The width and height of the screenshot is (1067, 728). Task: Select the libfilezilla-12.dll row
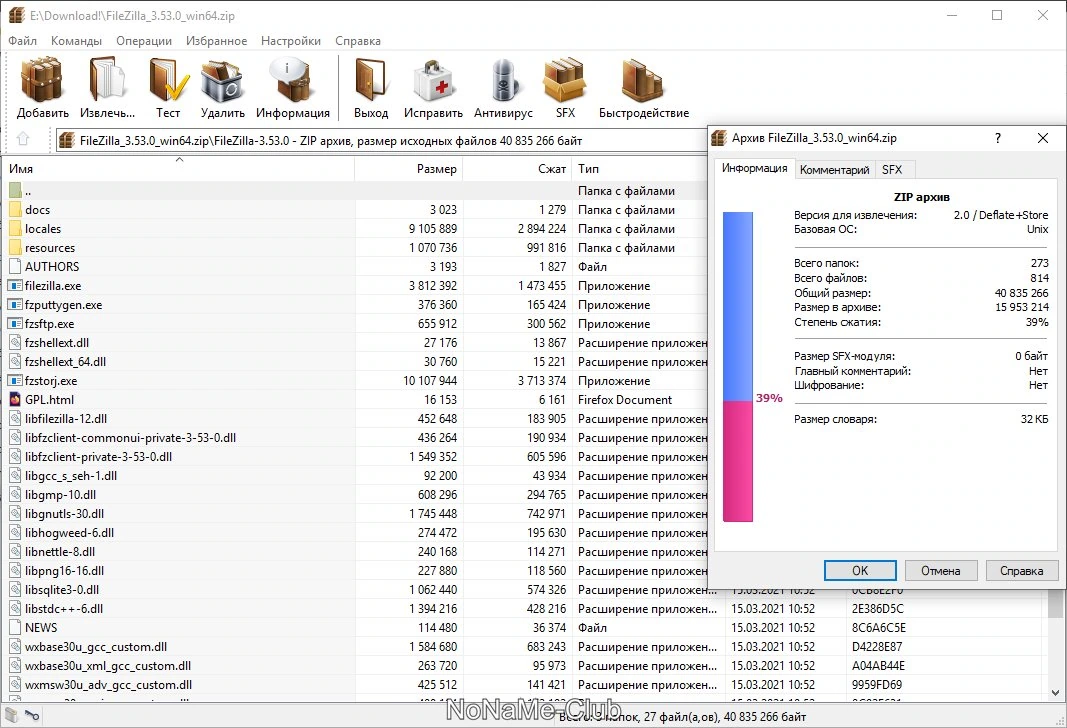coord(354,418)
